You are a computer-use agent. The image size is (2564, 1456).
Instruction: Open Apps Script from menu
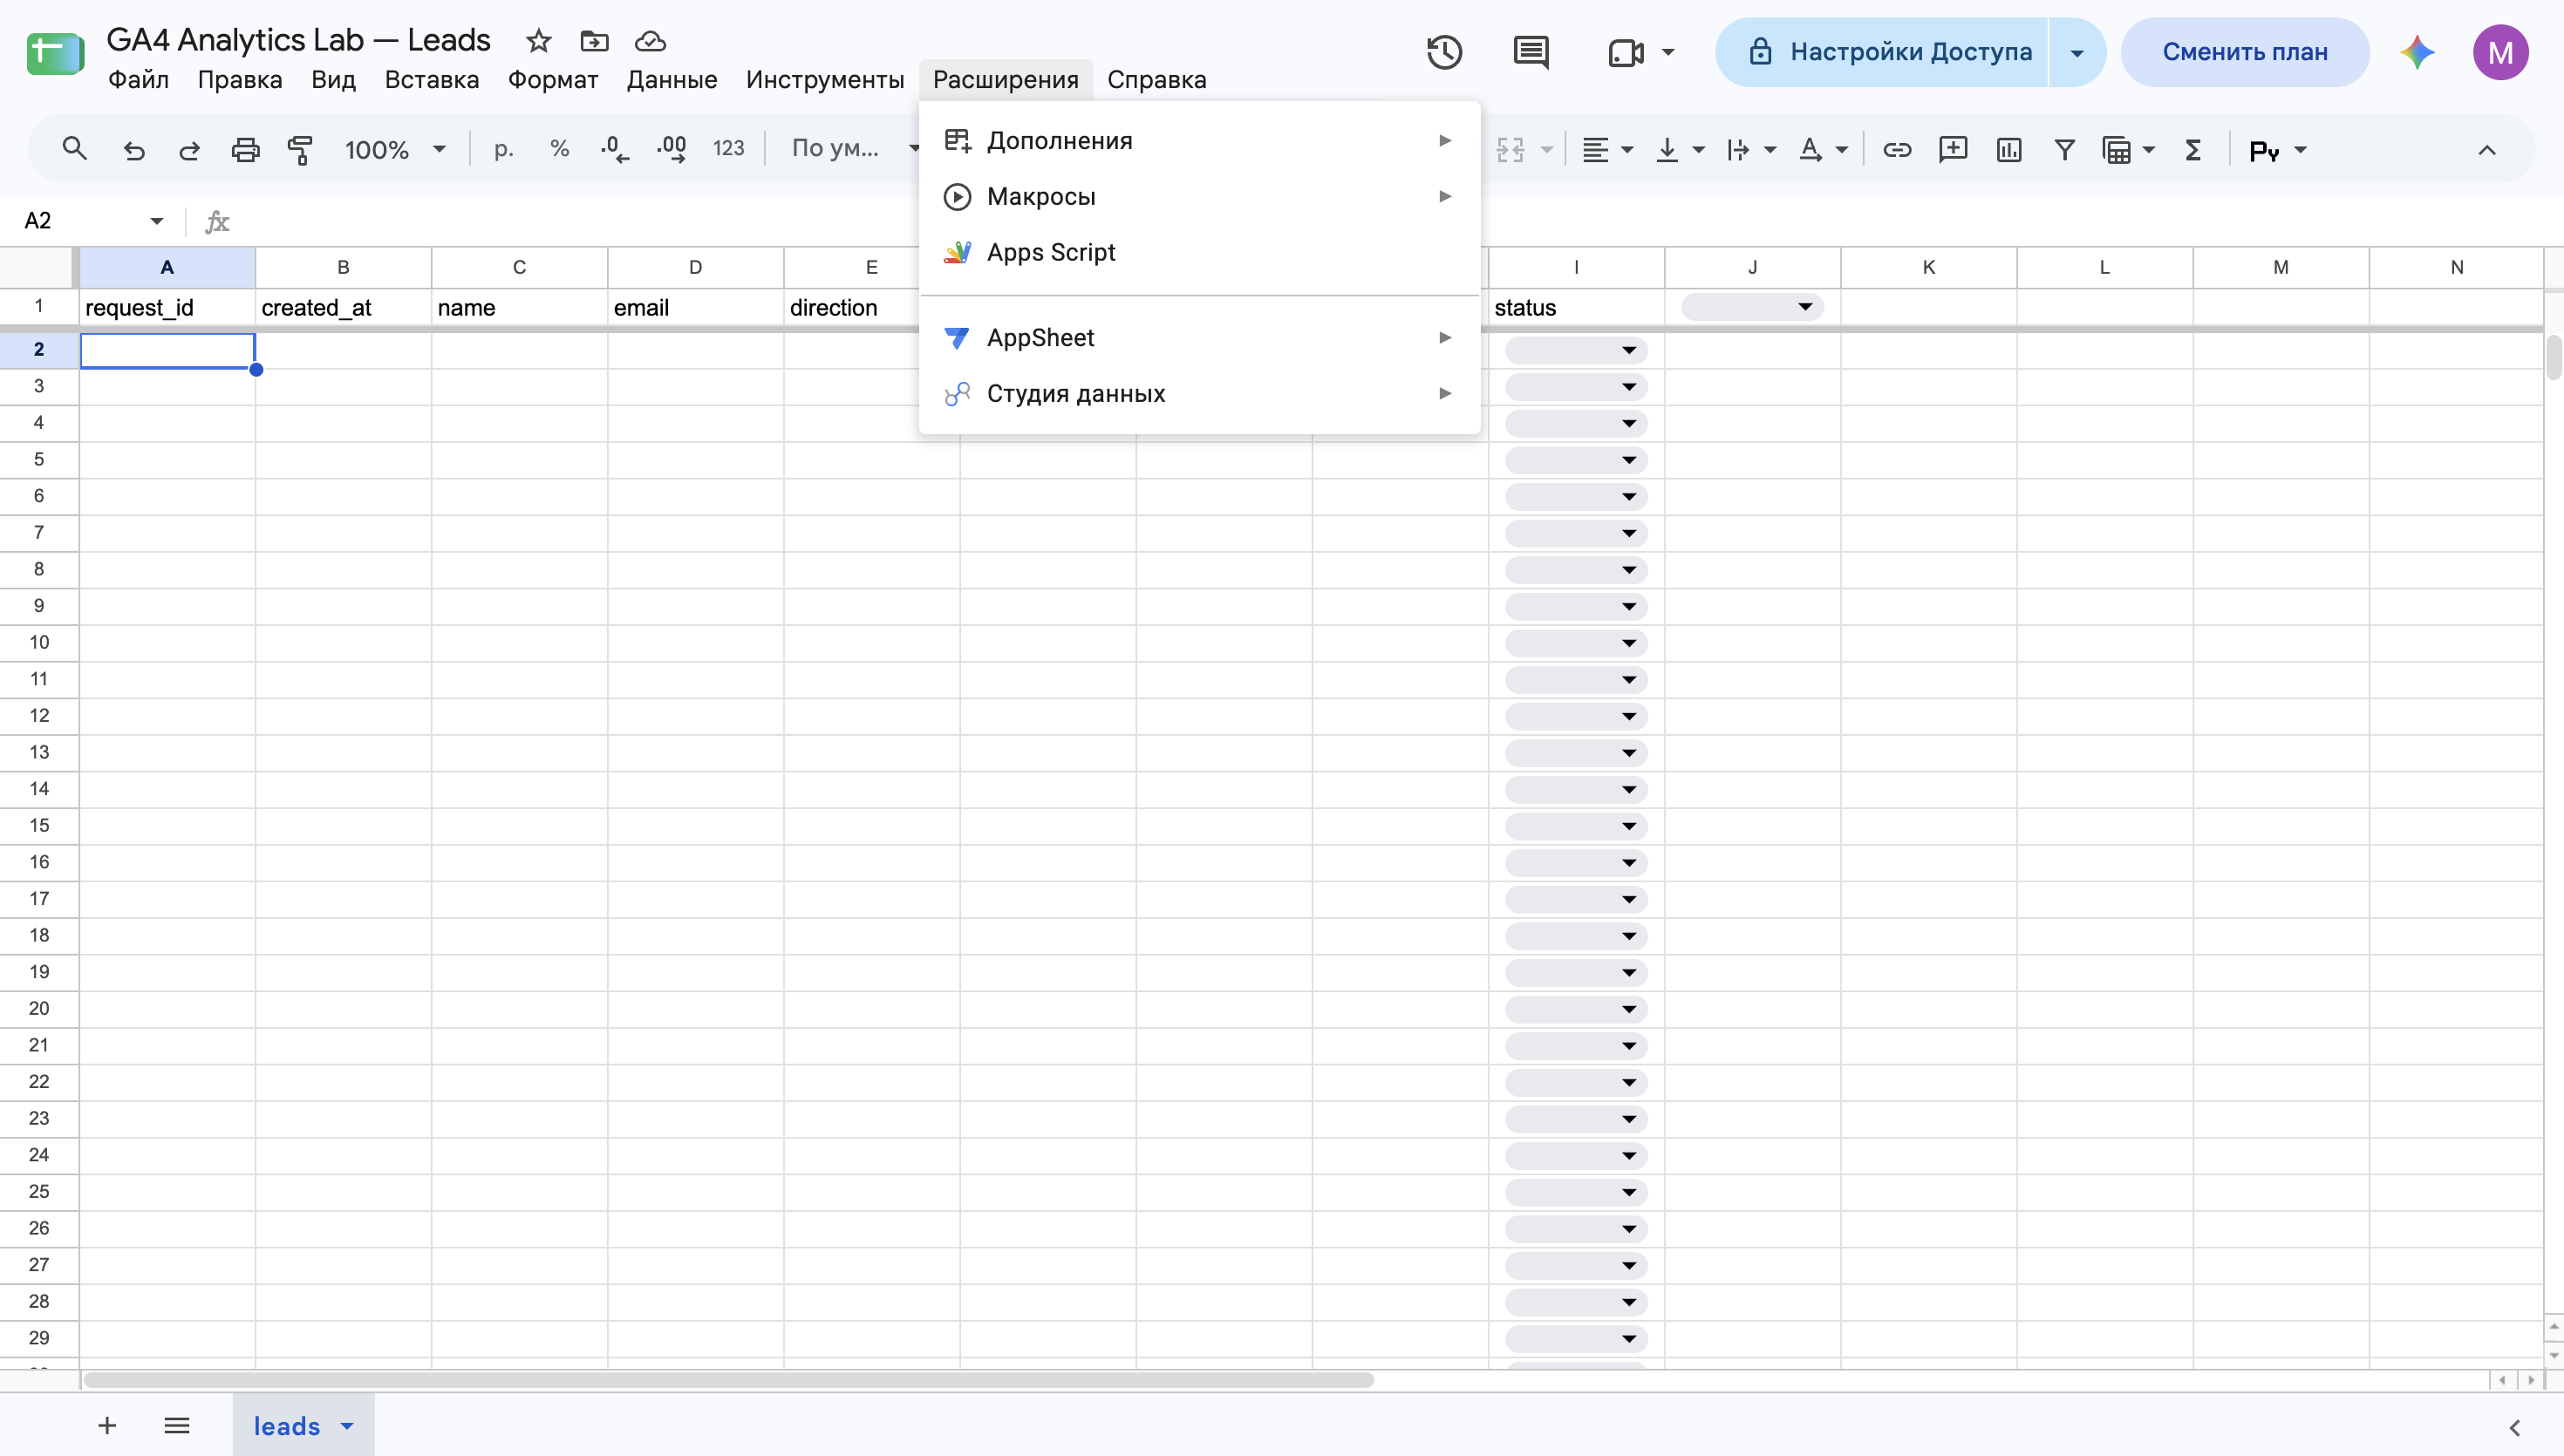[x=1199, y=253]
